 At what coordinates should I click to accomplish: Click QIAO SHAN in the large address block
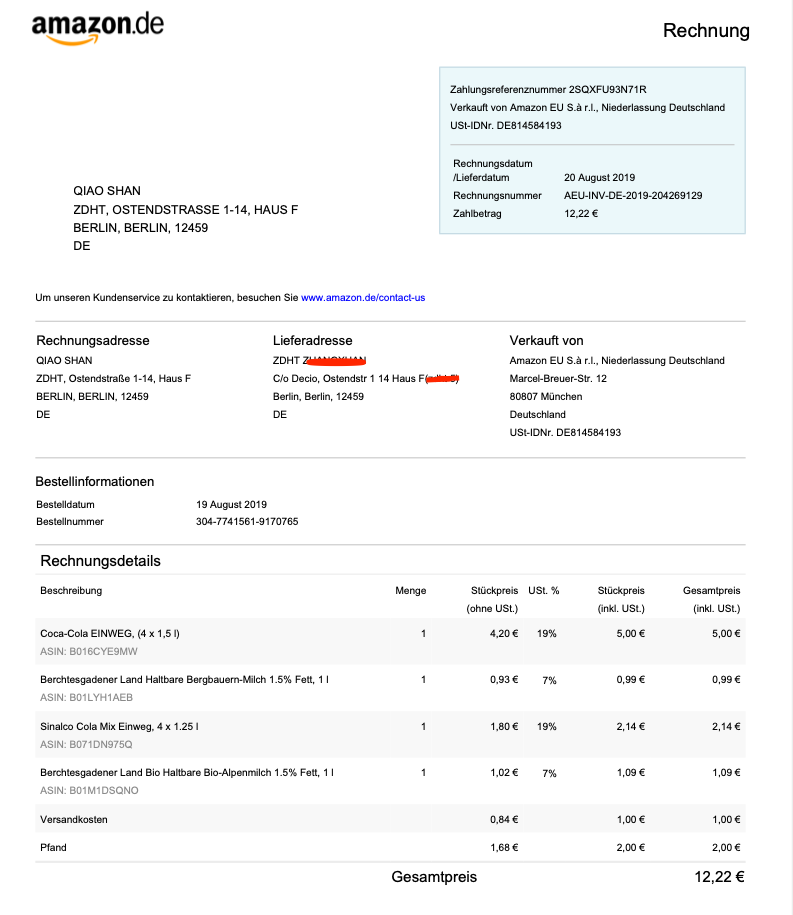[x=107, y=191]
